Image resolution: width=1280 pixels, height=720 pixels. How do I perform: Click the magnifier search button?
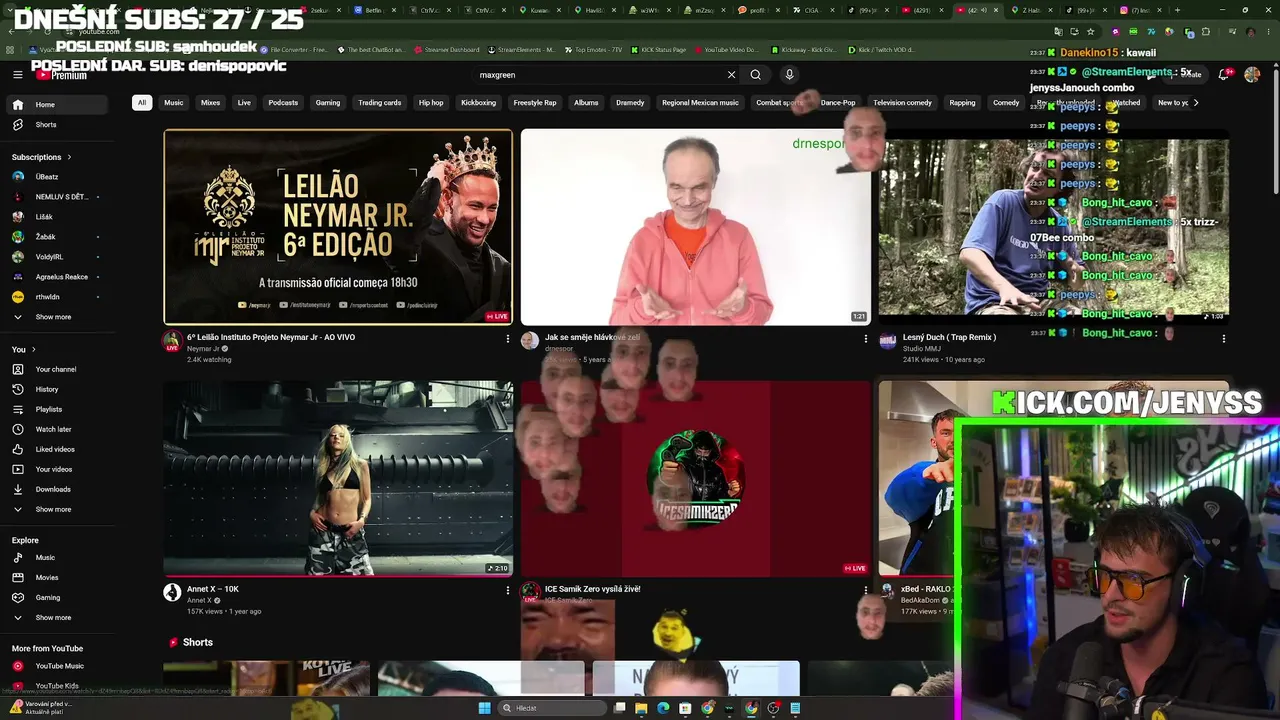(x=756, y=75)
